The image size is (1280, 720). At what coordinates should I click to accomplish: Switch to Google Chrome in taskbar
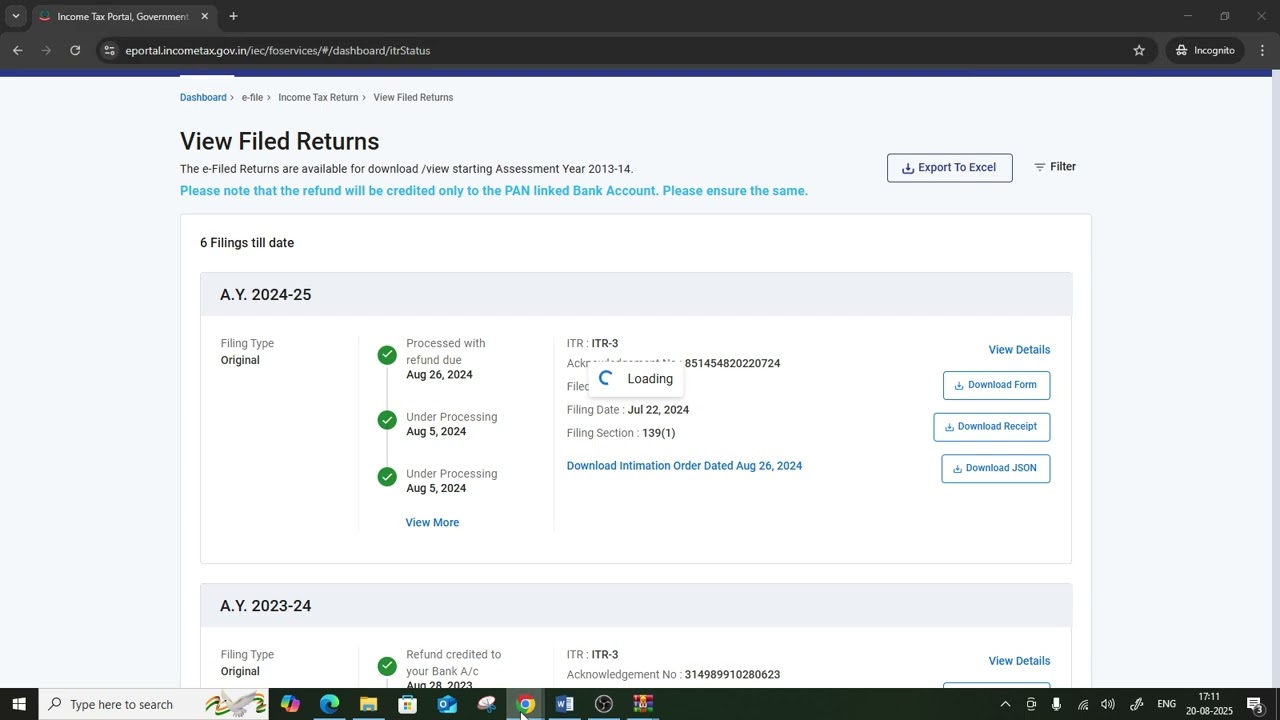point(525,704)
